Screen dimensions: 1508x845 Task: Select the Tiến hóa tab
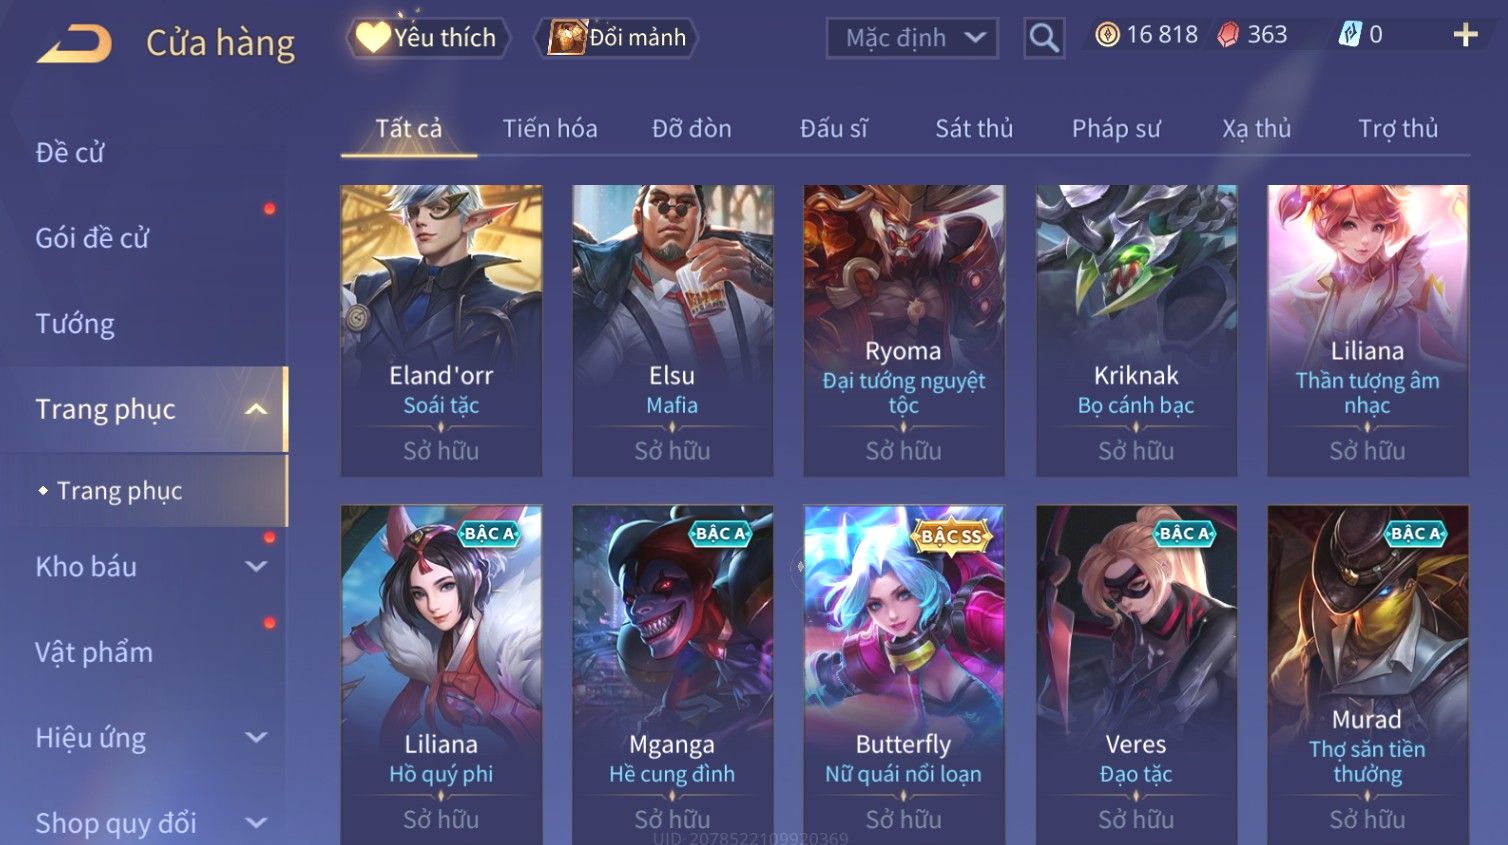(550, 128)
